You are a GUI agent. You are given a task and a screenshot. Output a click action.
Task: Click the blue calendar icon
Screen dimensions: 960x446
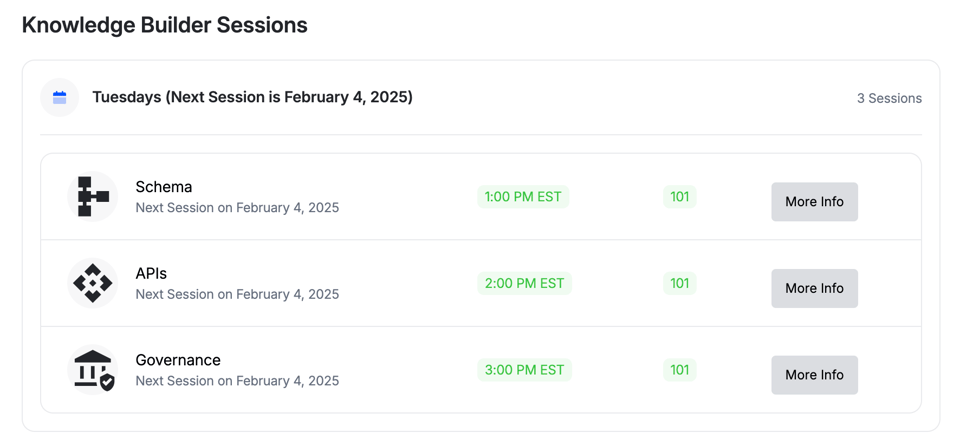(60, 98)
